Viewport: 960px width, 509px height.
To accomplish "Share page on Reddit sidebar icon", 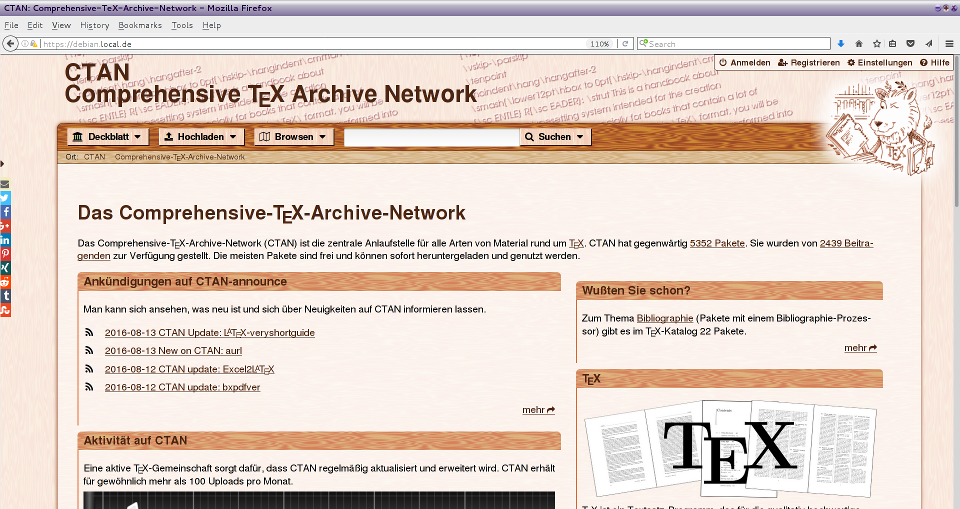I will [5, 282].
